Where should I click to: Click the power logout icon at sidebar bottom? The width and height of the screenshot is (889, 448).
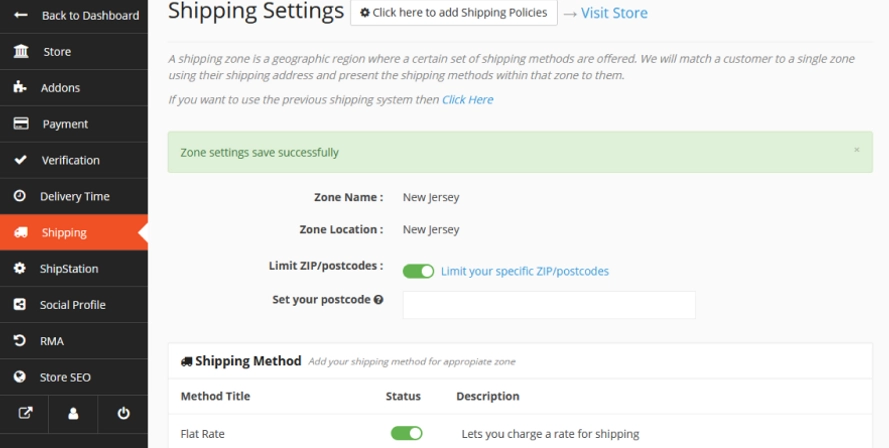pyautogui.click(x=123, y=413)
